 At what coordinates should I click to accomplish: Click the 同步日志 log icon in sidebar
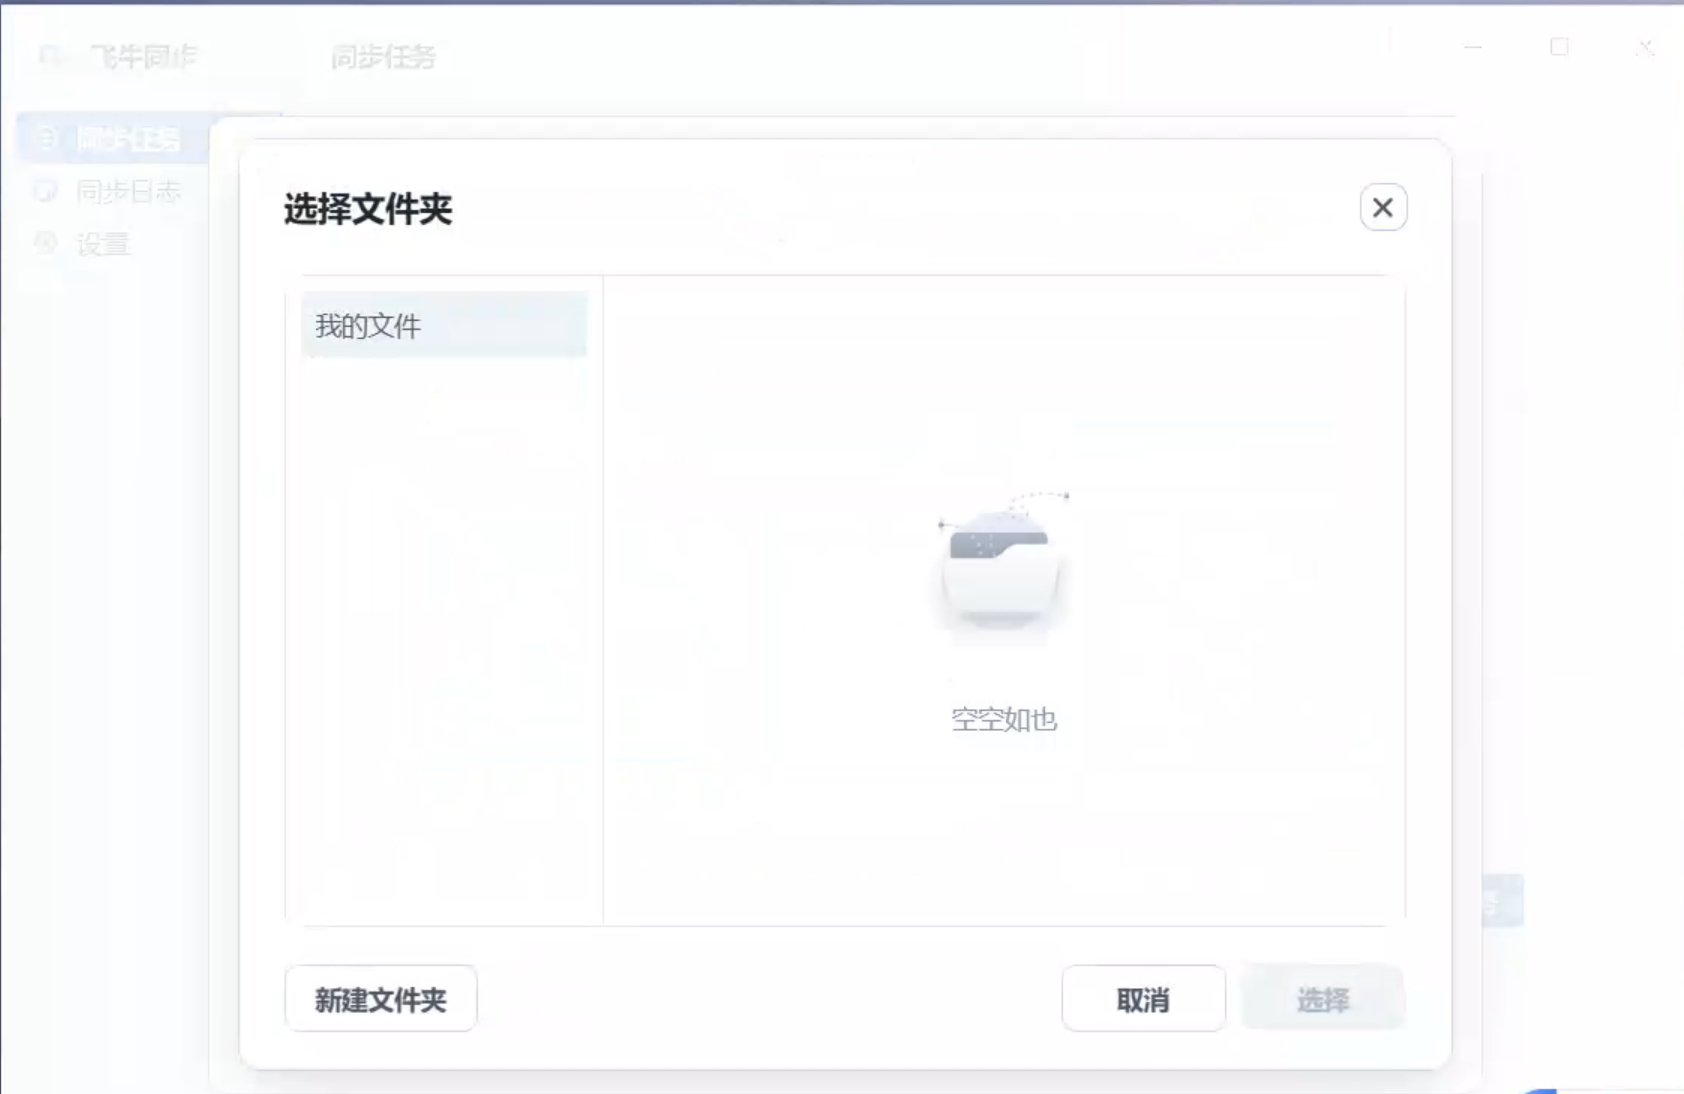(46, 191)
